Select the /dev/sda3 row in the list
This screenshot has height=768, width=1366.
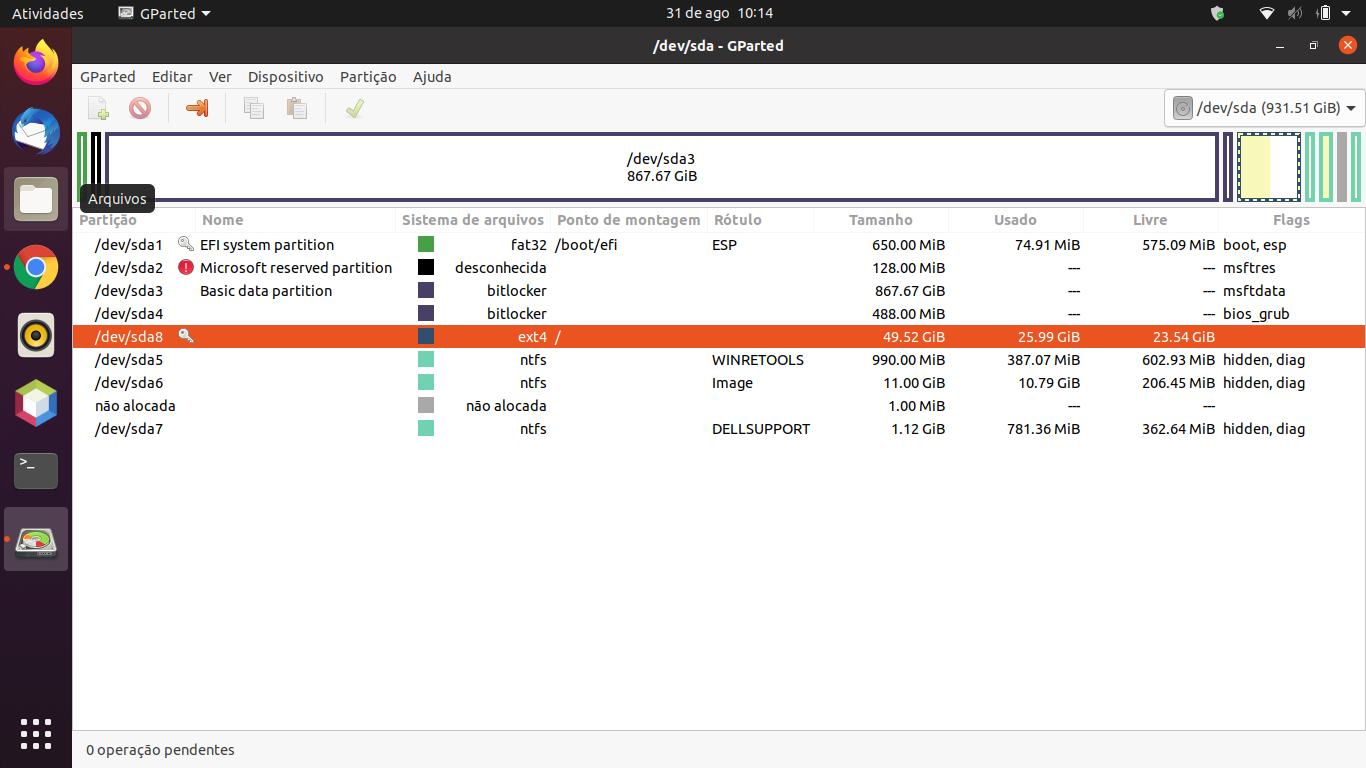pyautogui.click(x=719, y=290)
